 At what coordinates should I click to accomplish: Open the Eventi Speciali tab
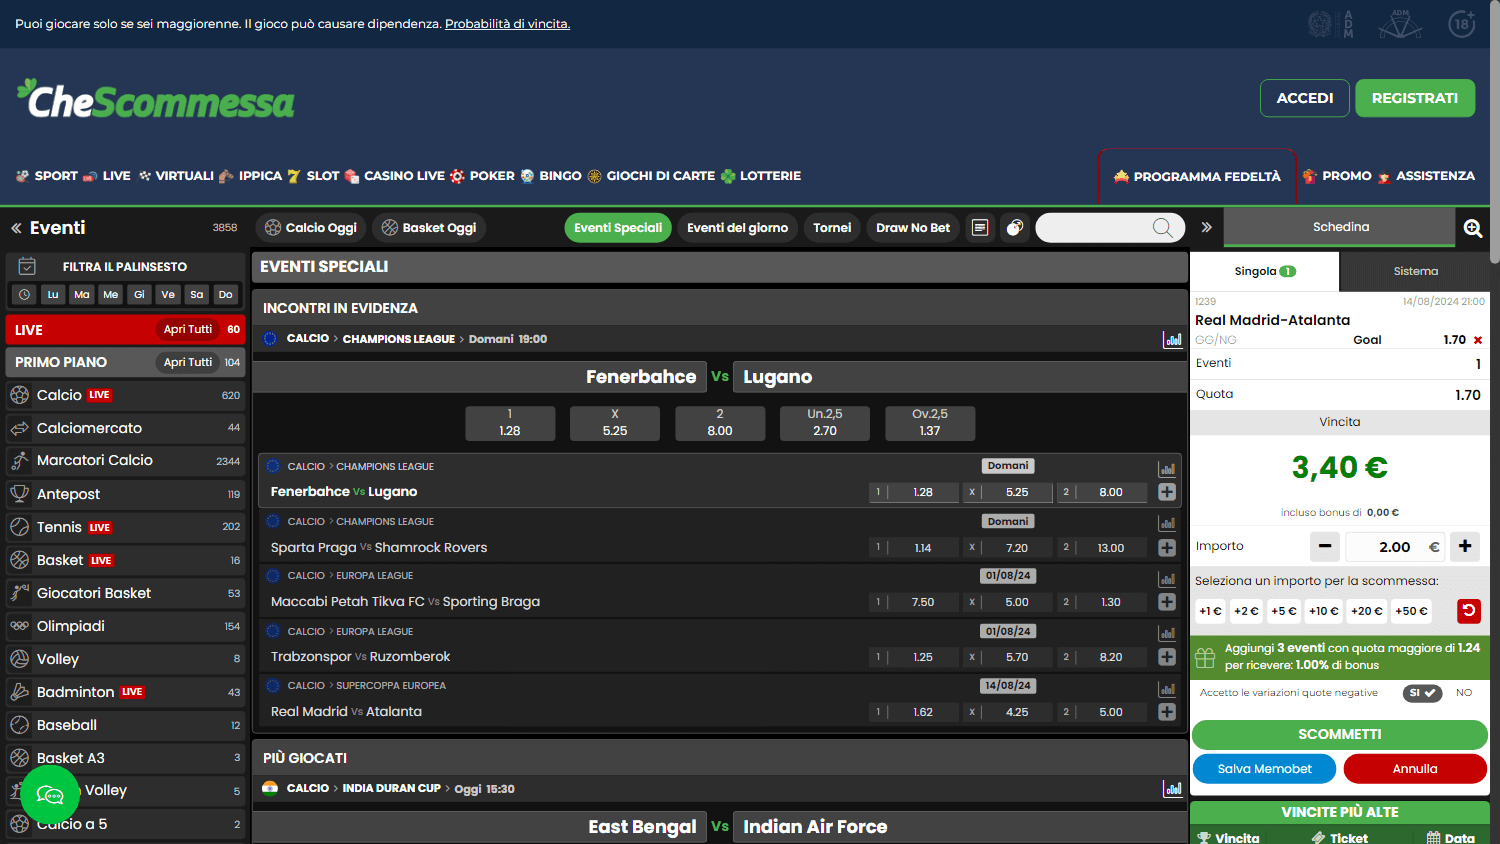point(618,228)
